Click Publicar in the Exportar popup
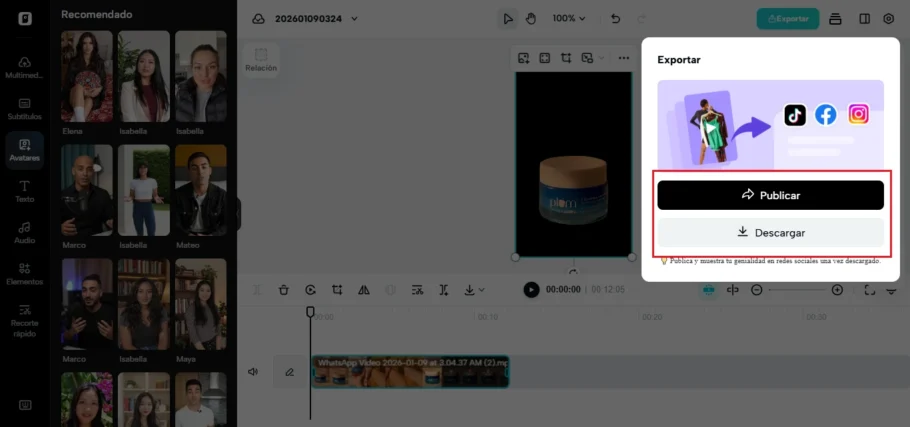 click(771, 195)
